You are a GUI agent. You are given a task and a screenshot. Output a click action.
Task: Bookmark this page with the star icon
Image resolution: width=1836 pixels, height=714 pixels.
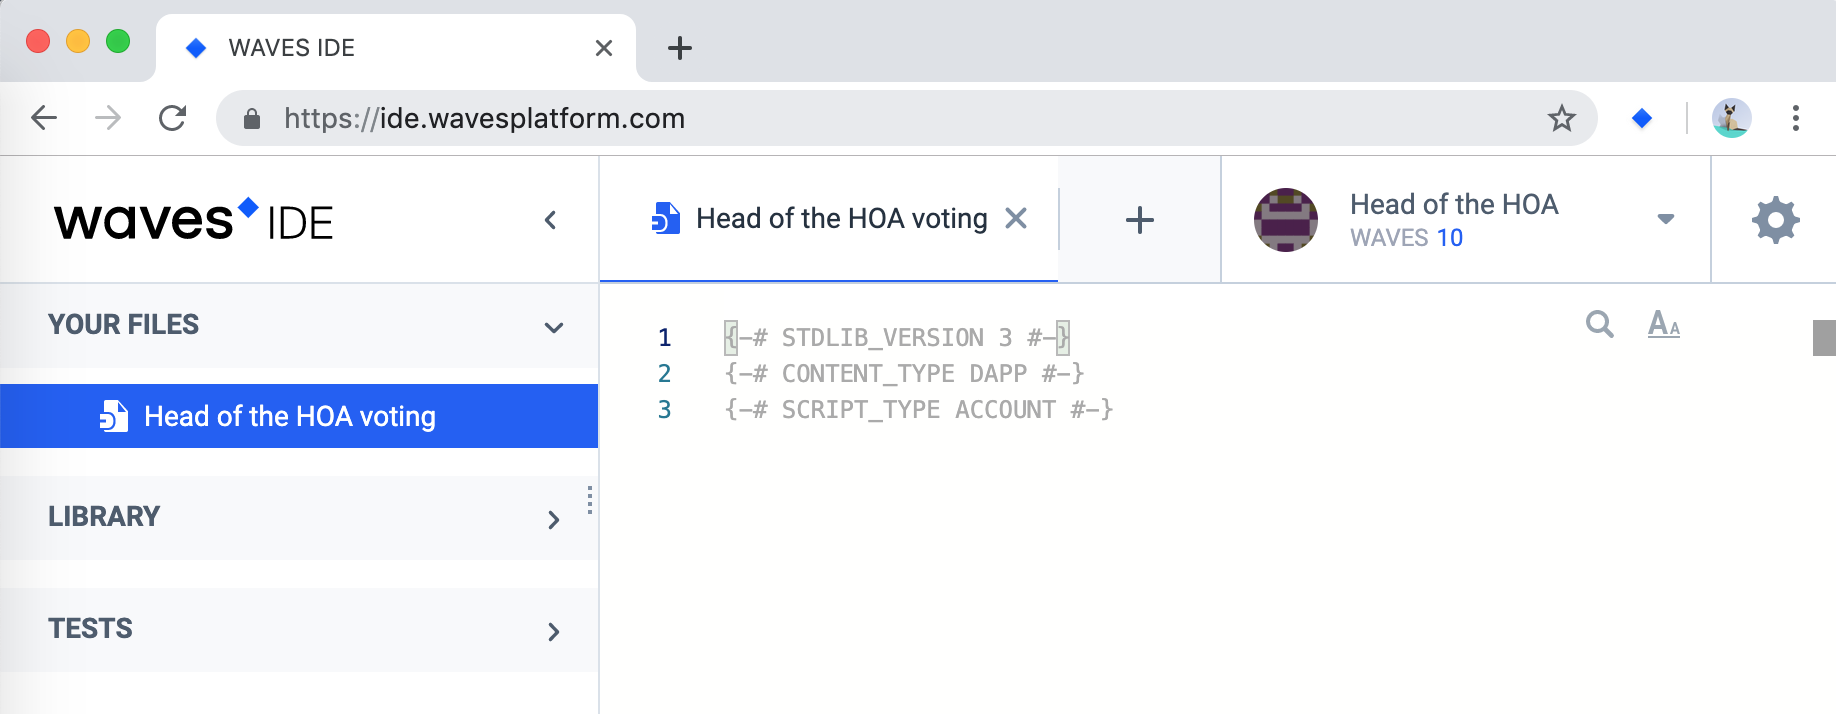point(1561,118)
